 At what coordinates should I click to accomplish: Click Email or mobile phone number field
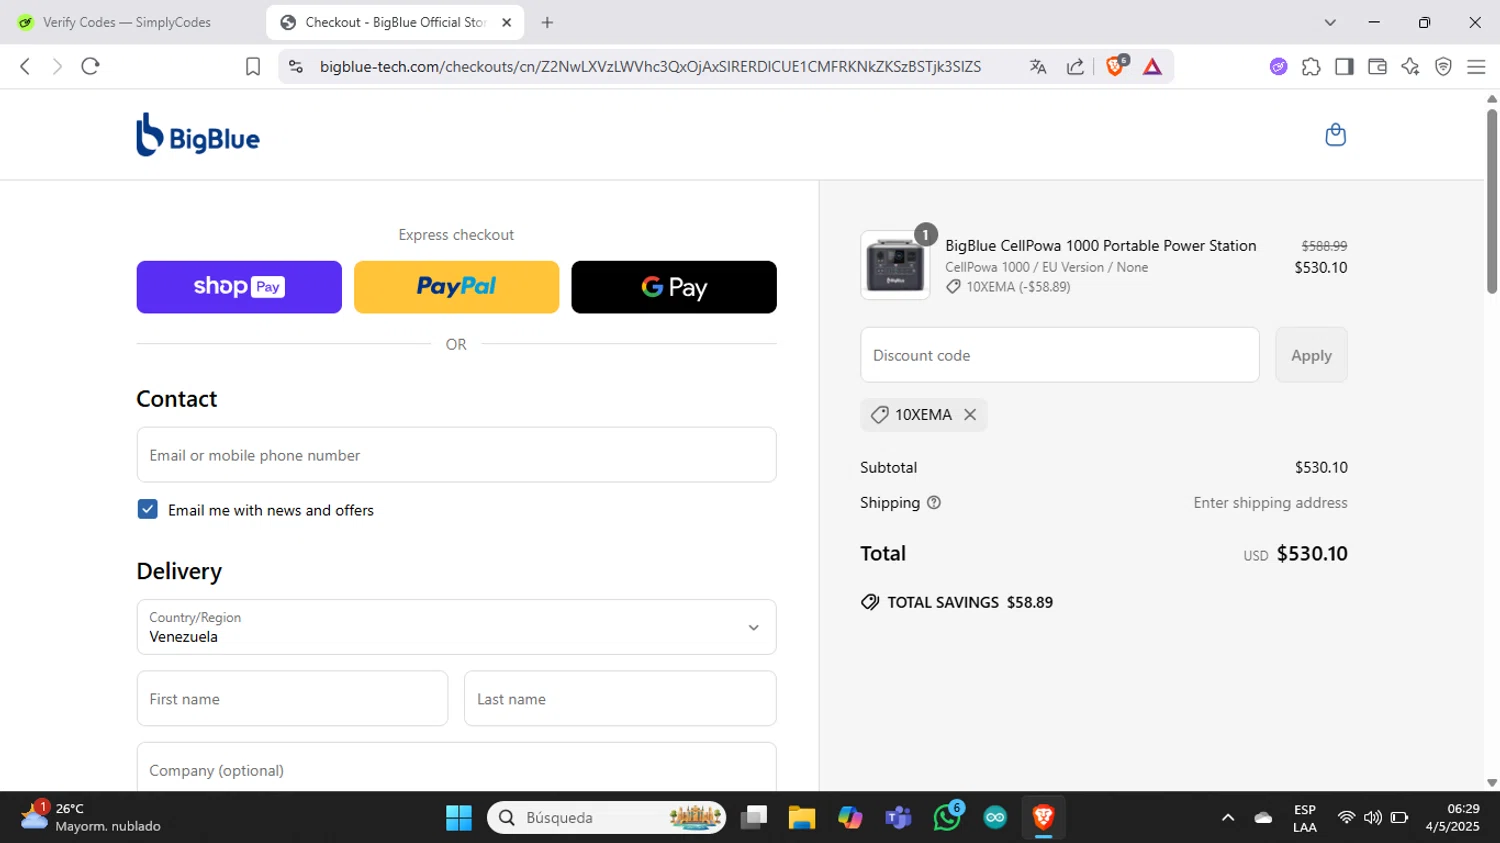456,455
